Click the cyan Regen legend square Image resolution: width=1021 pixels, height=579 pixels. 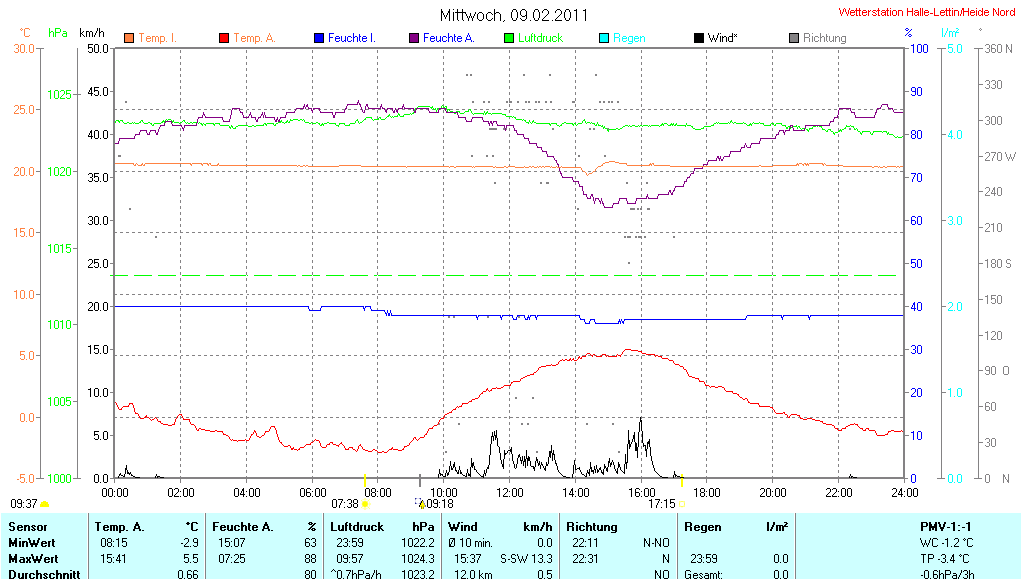click(603, 38)
